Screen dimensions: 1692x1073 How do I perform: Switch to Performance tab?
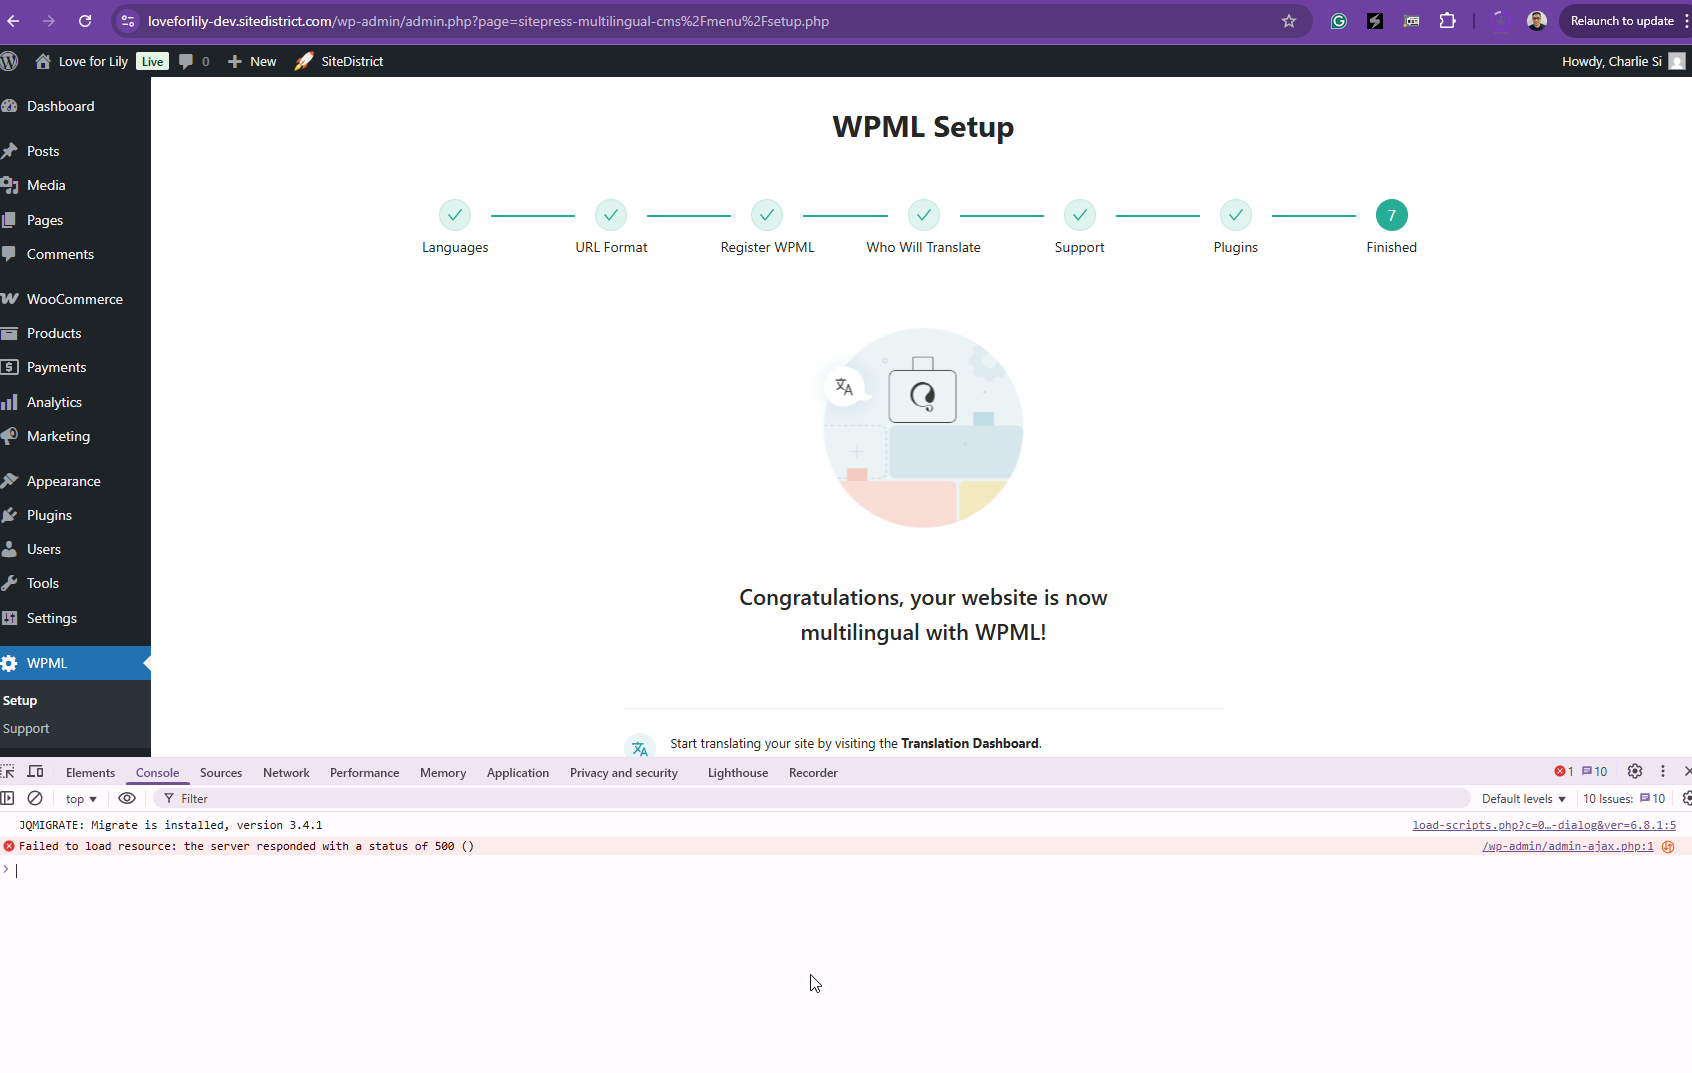point(364,773)
